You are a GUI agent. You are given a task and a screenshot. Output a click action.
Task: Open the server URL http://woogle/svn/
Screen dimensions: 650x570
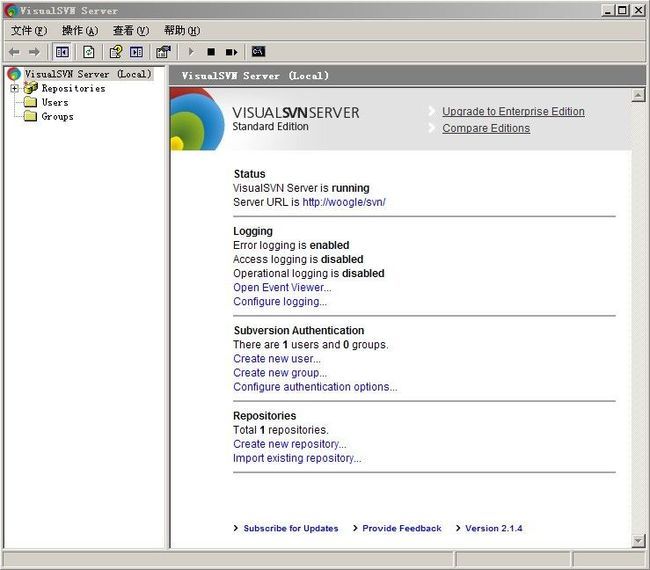pyautogui.click(x=344, y=202)
